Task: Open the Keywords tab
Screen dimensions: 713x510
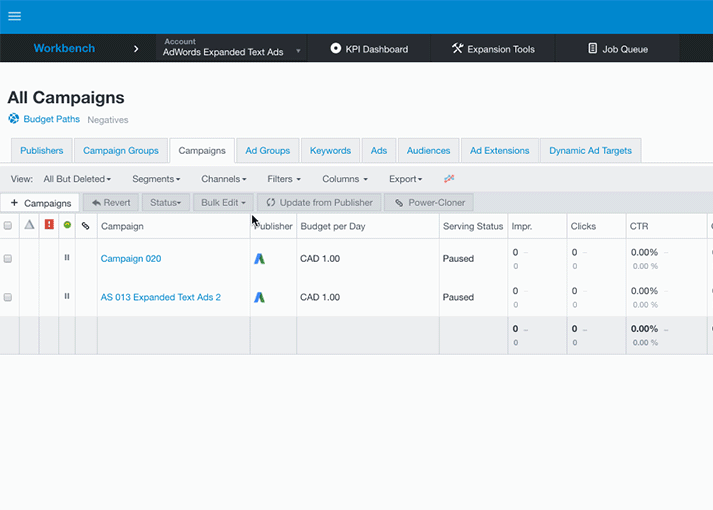Action: [x=330, y=151]
